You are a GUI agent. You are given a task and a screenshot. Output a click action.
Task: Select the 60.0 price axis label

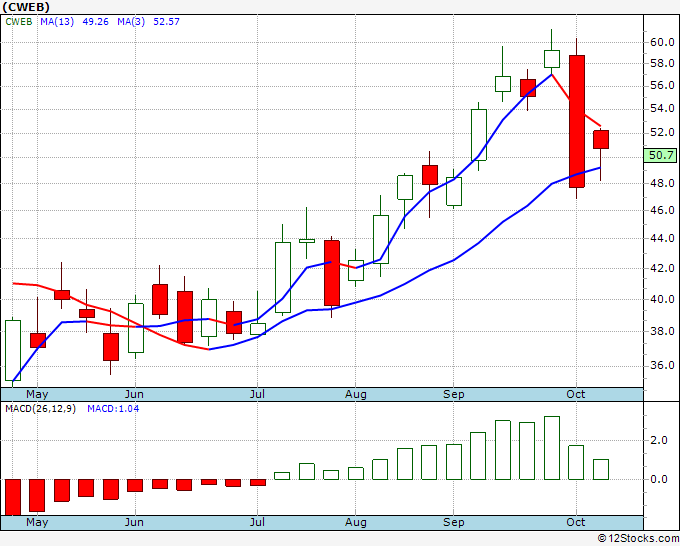pos(662,42)
